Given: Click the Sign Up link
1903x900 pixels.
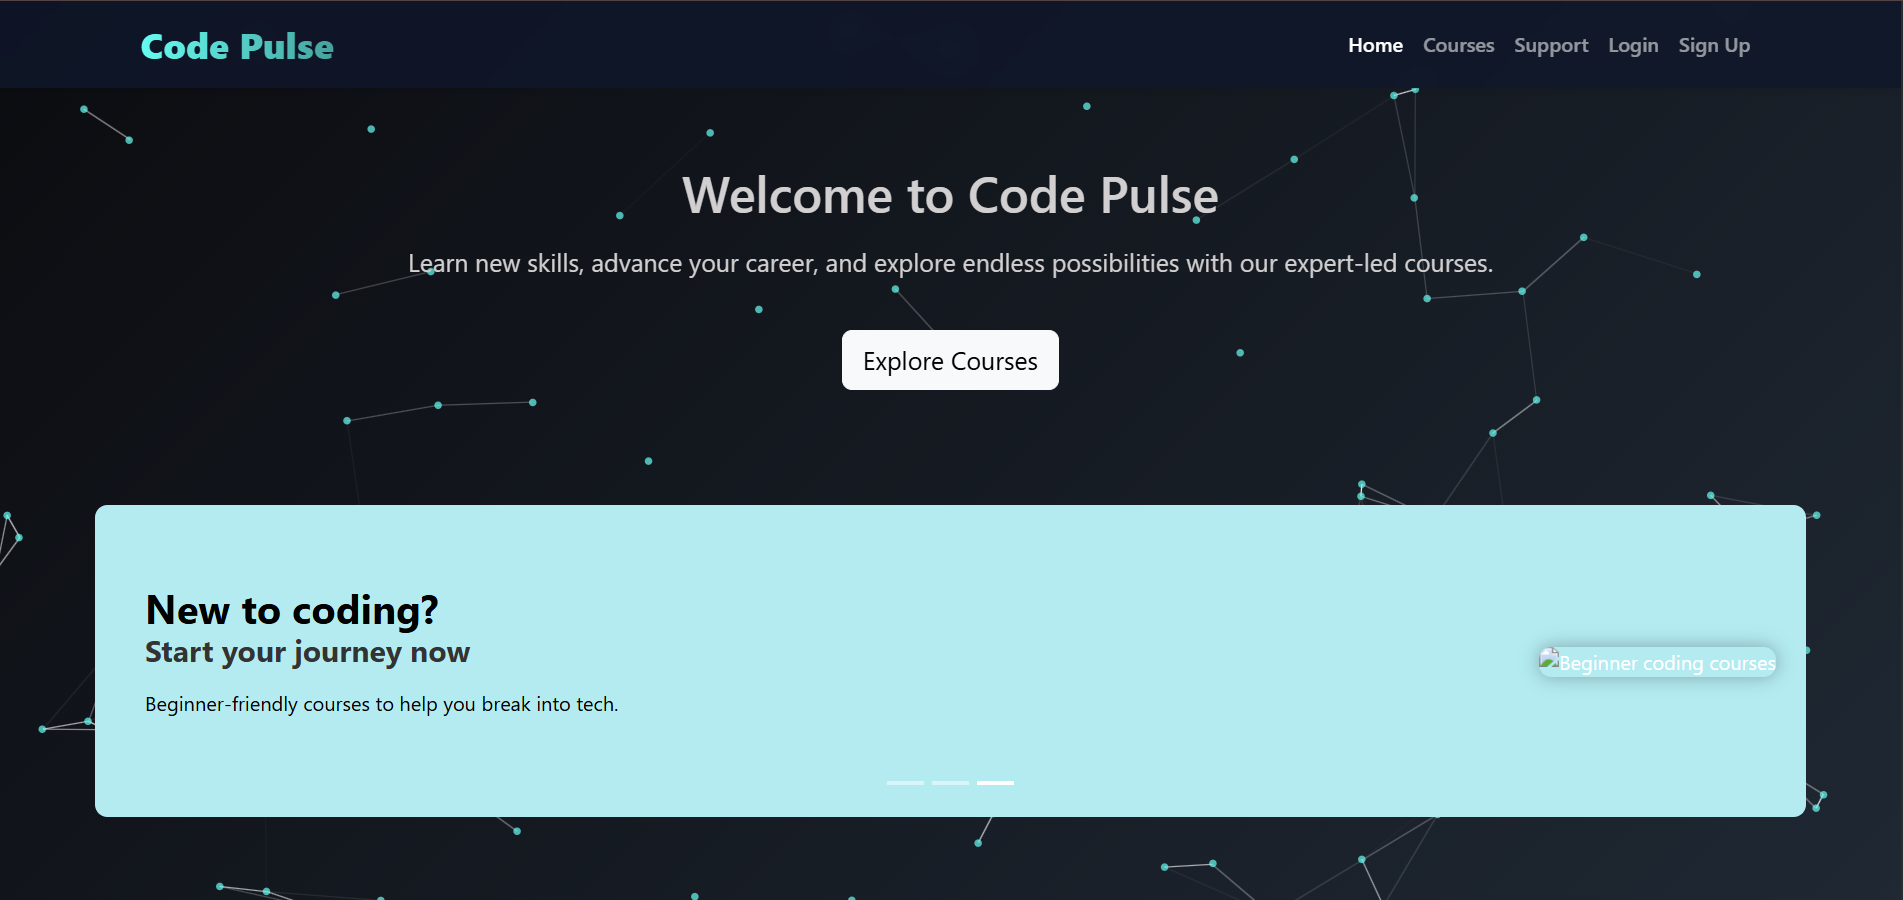Looking at the screenshot, I should [x=1714, y=45].
